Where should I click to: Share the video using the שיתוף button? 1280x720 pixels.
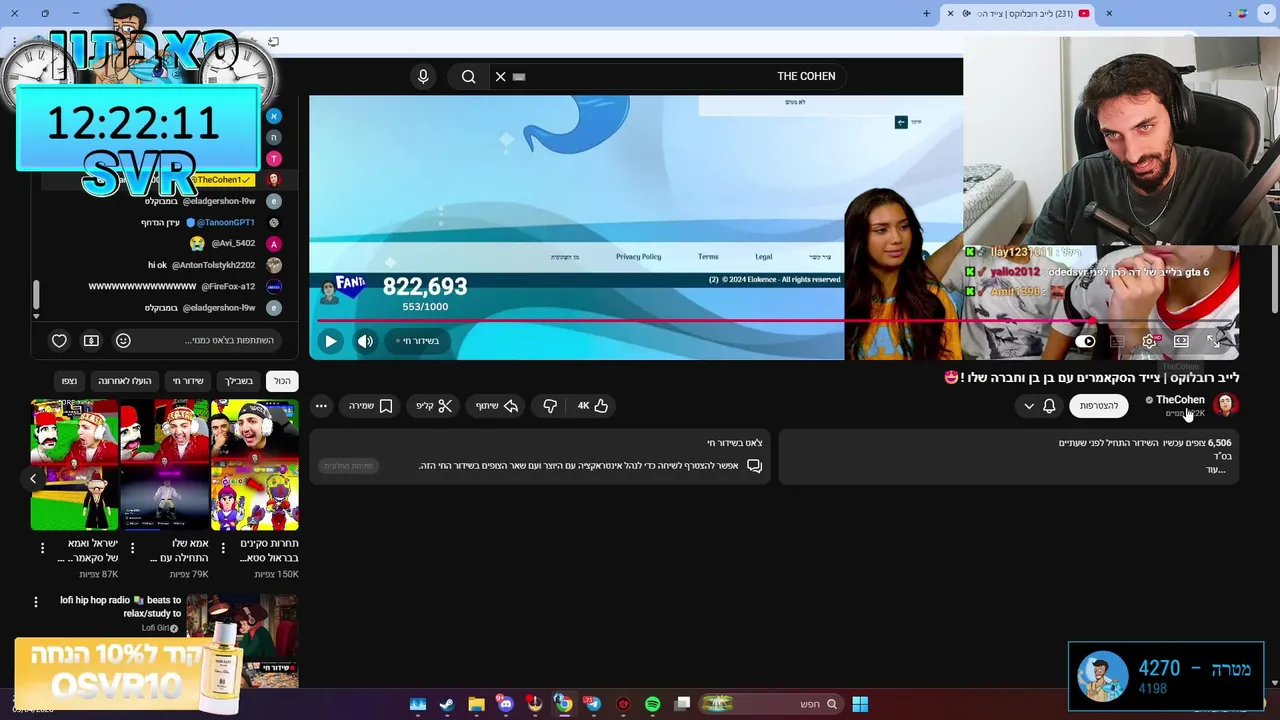(x=497, y=406)
